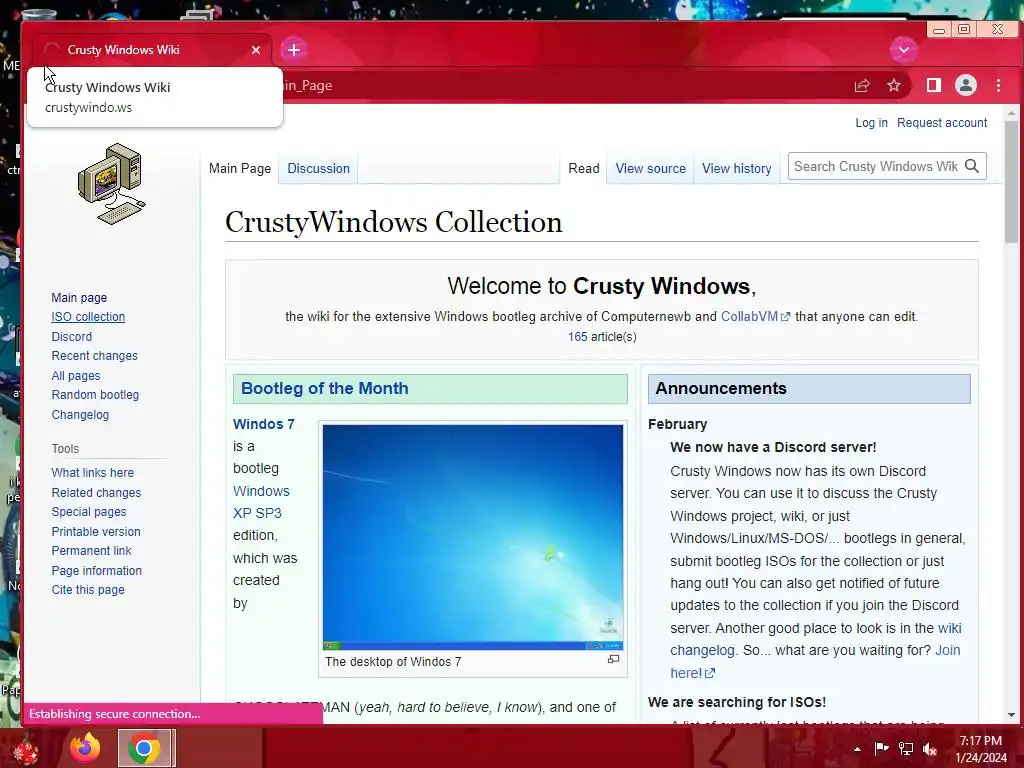The height and width of the screenshot is (768, 1024).
Task: Show hidden tray icons arrow
Action: click(x=857, y=749)
